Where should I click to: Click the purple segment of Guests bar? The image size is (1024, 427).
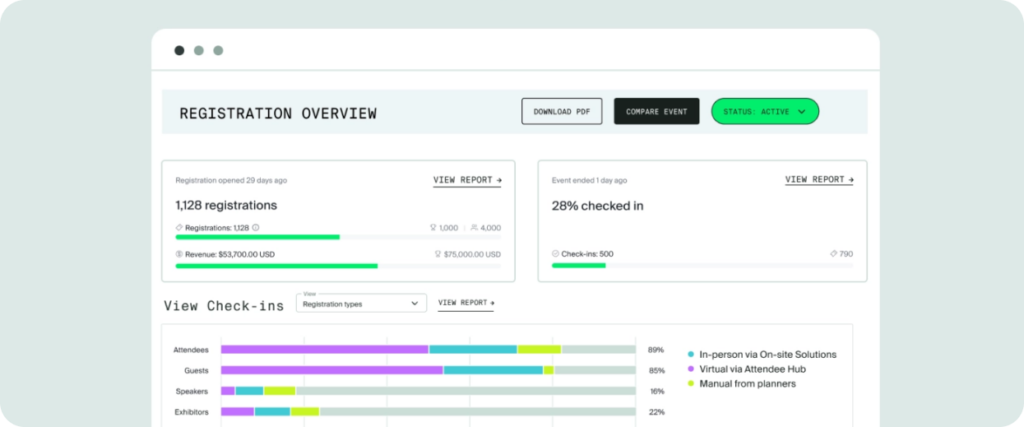tap(332, 370)
